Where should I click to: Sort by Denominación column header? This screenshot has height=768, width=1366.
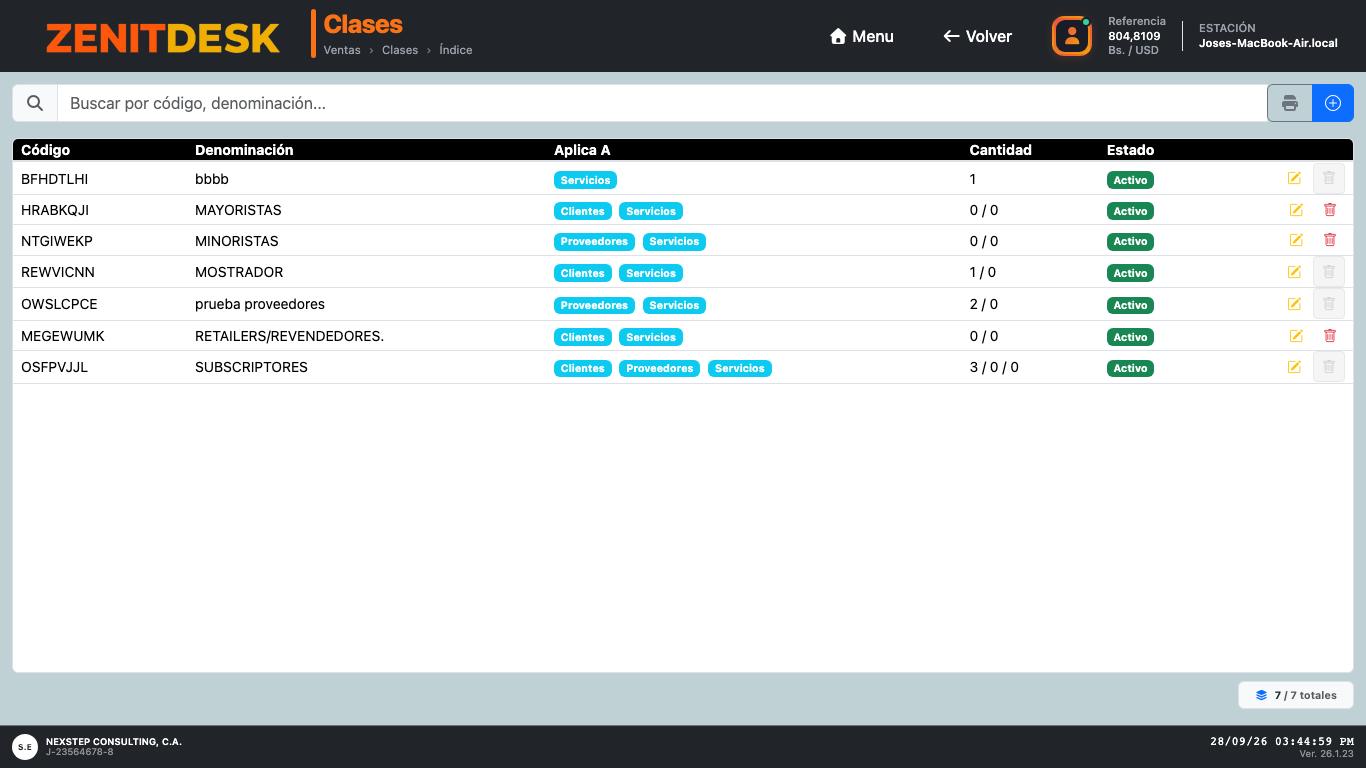[x=244, y=150]
